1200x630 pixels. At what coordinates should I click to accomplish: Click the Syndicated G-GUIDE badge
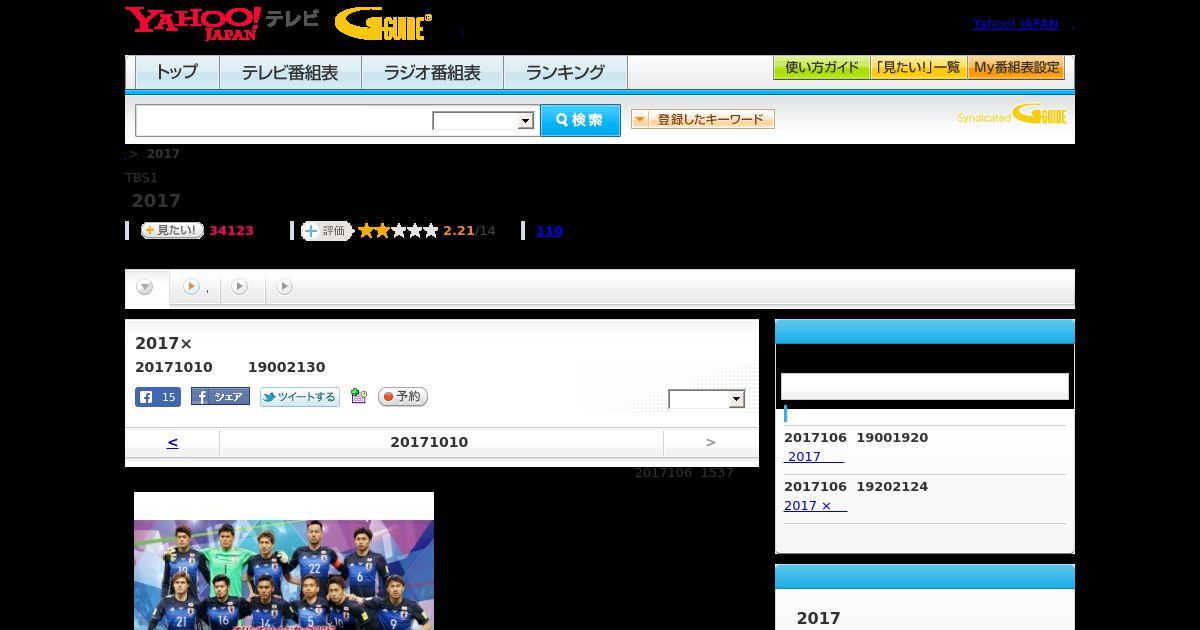pos(1011,115)
